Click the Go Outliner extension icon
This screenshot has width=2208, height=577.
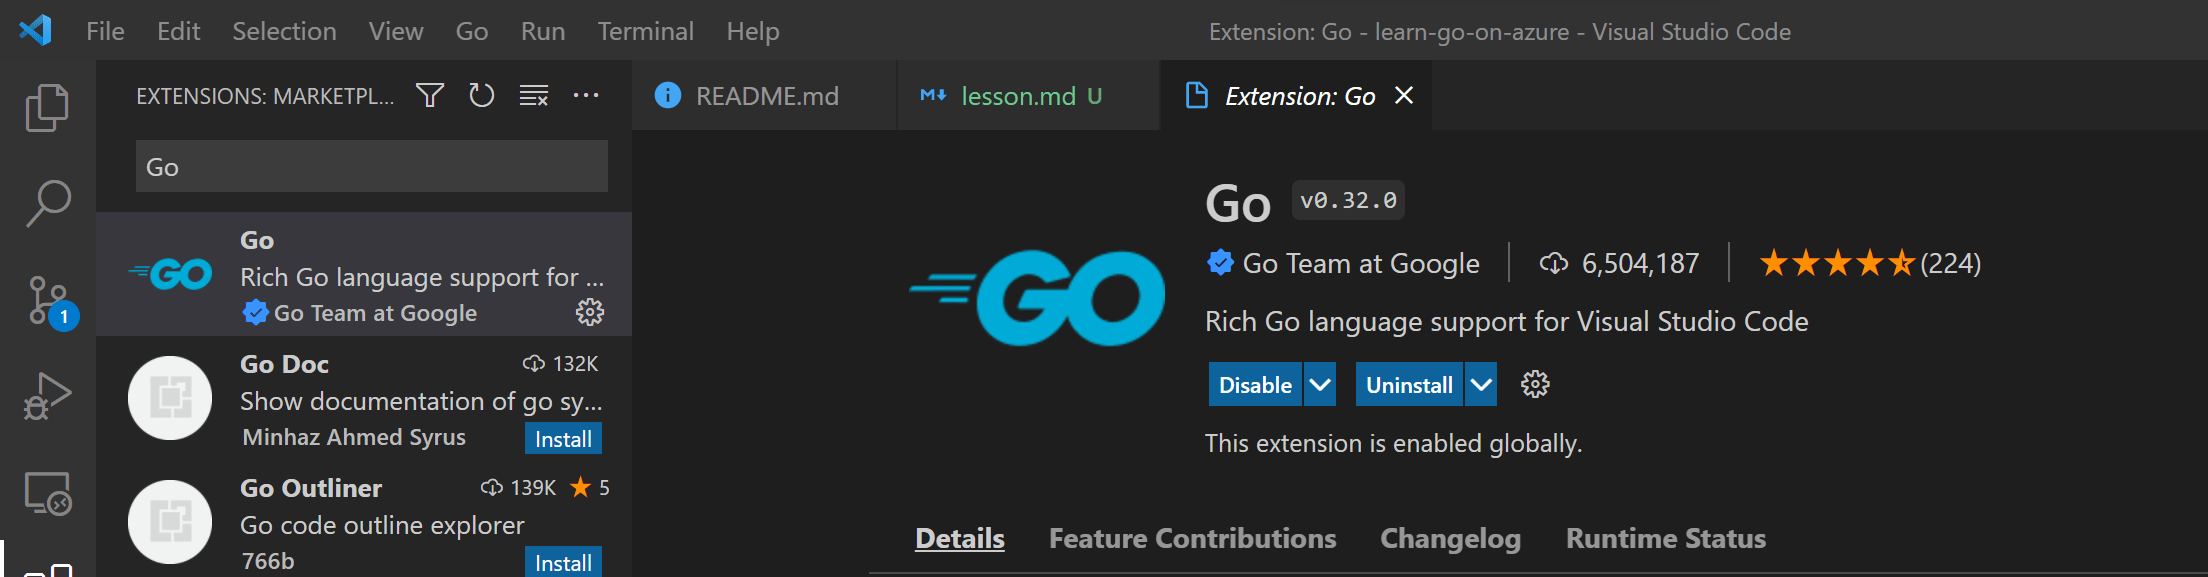(x=170, y=522)
